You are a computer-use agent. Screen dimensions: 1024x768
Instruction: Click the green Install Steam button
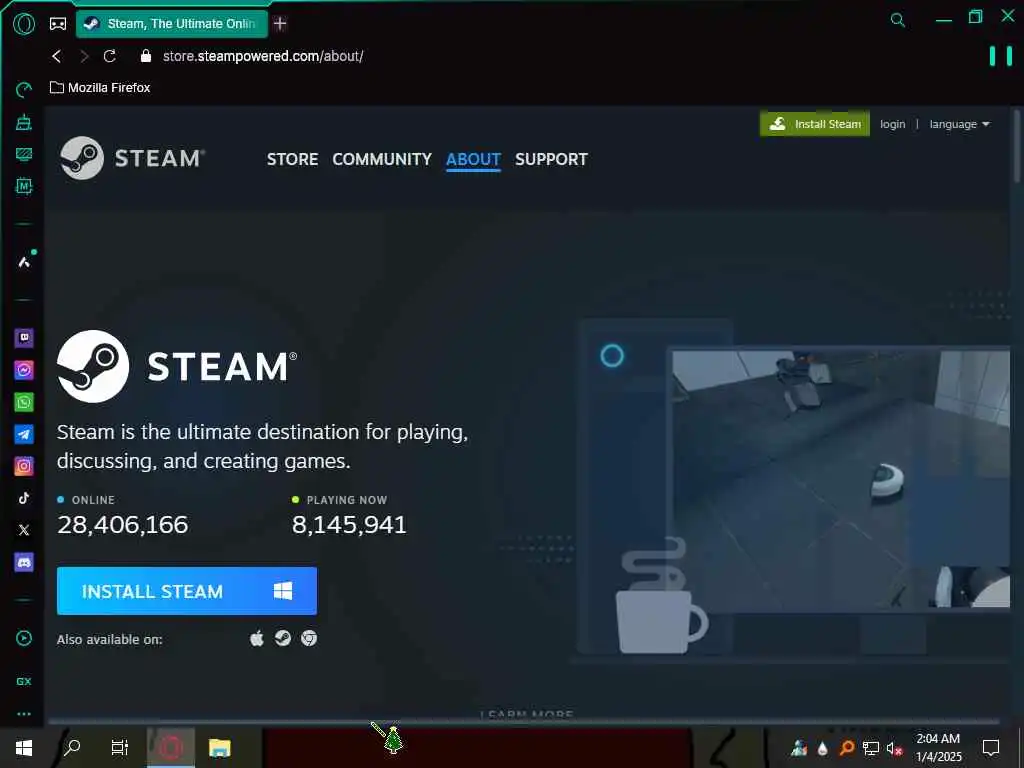[x=814, y=124]
